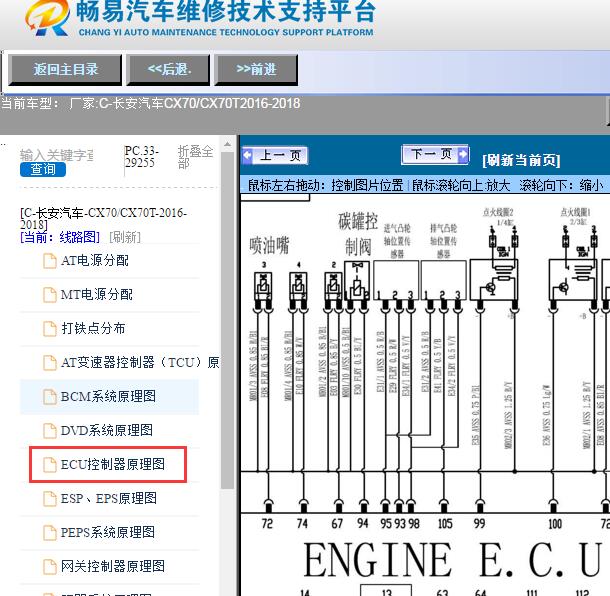The width and height of the screenshot is (610, 596).
Task: Click file icon beside ECU控制器原理图
Action: [49, 464]
